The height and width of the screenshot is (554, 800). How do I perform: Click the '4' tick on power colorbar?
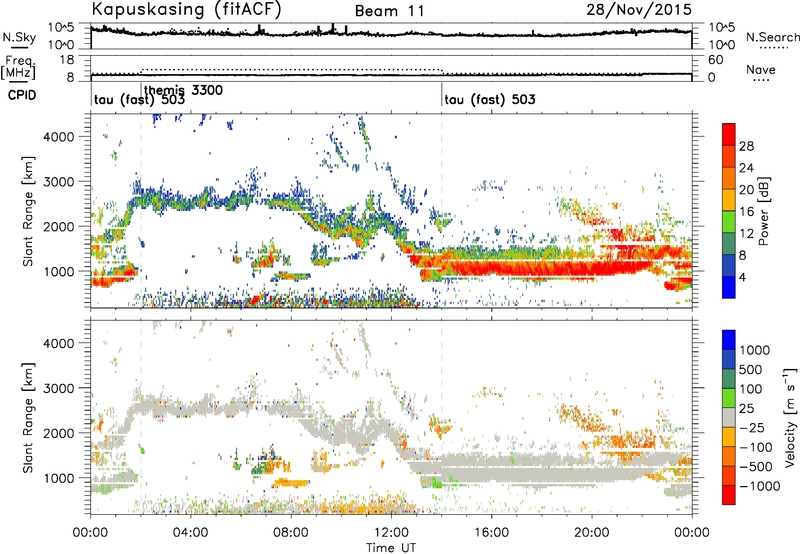742,277
